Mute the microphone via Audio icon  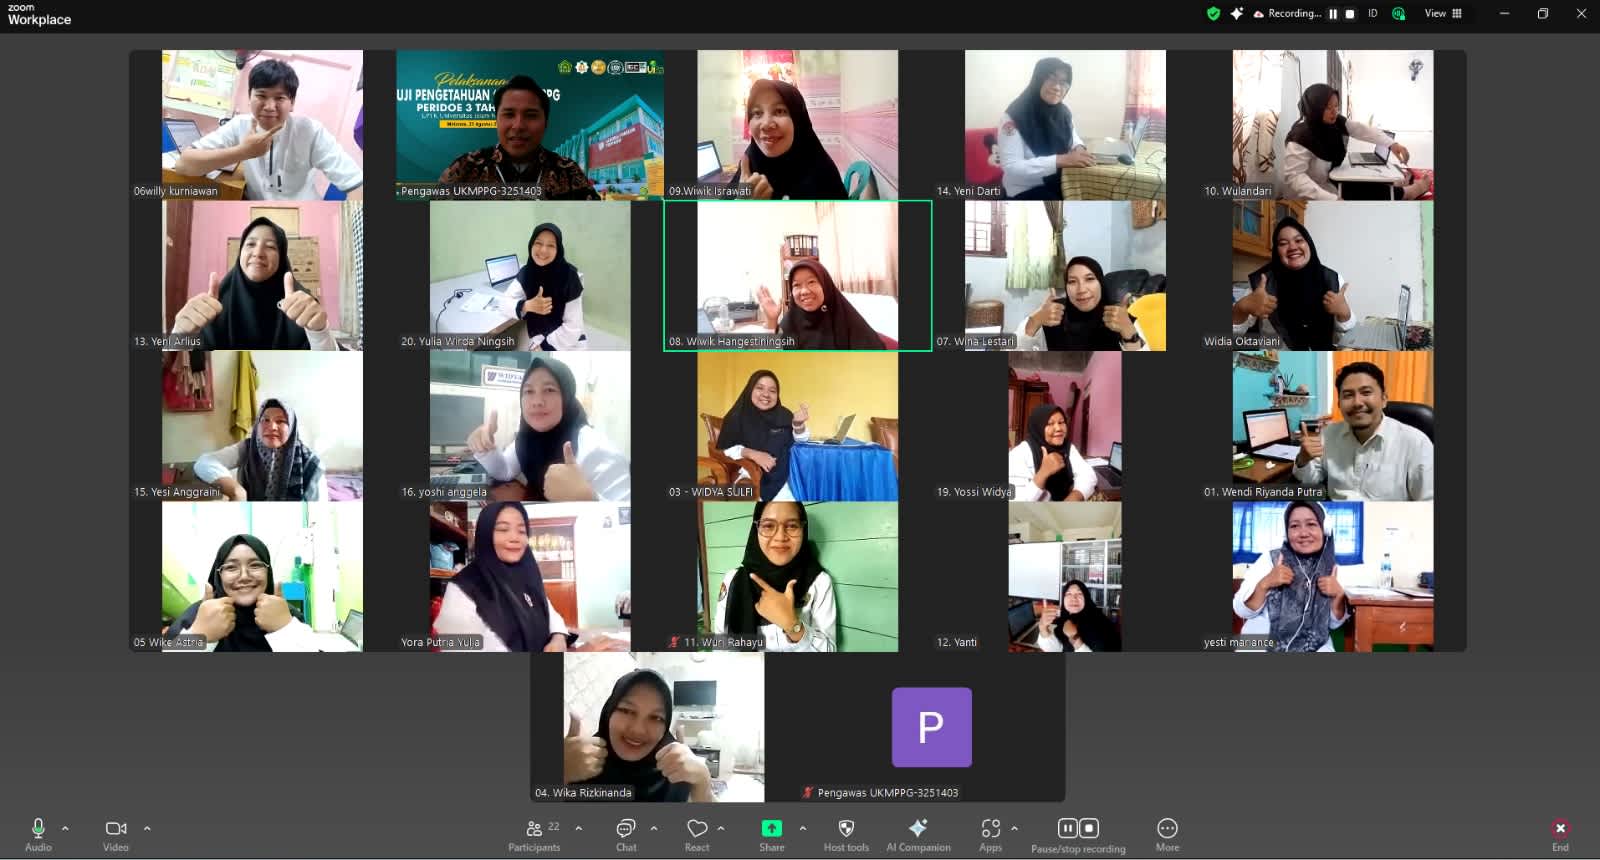coord(38,828)
